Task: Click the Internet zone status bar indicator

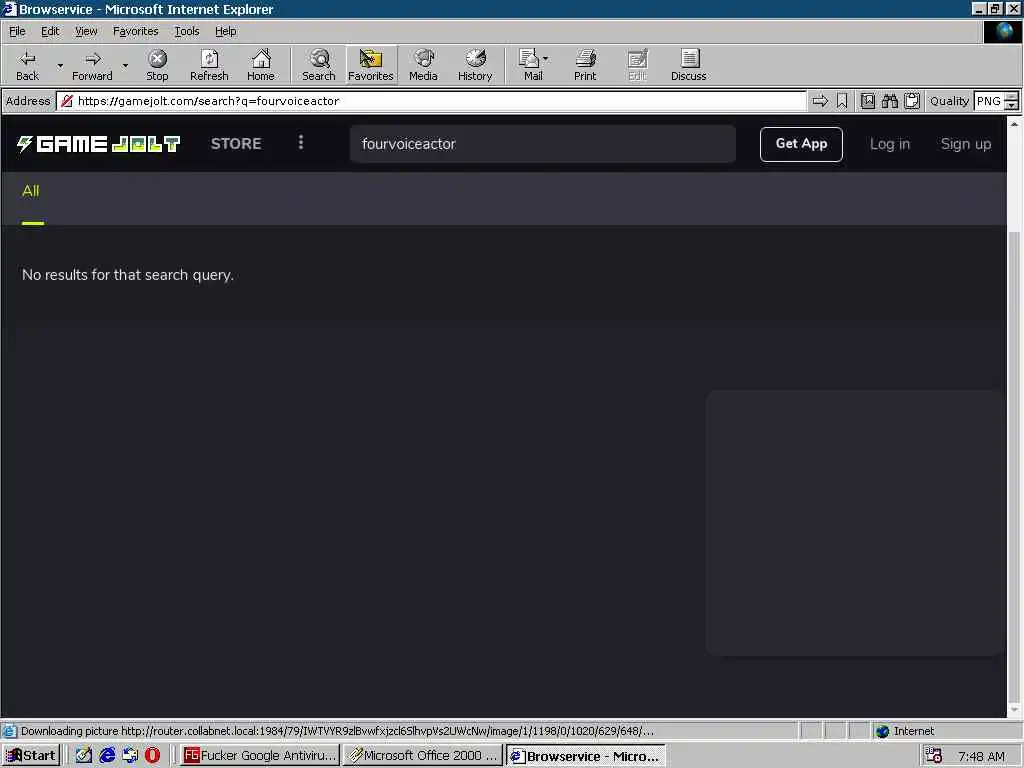Action: point(905,731)
